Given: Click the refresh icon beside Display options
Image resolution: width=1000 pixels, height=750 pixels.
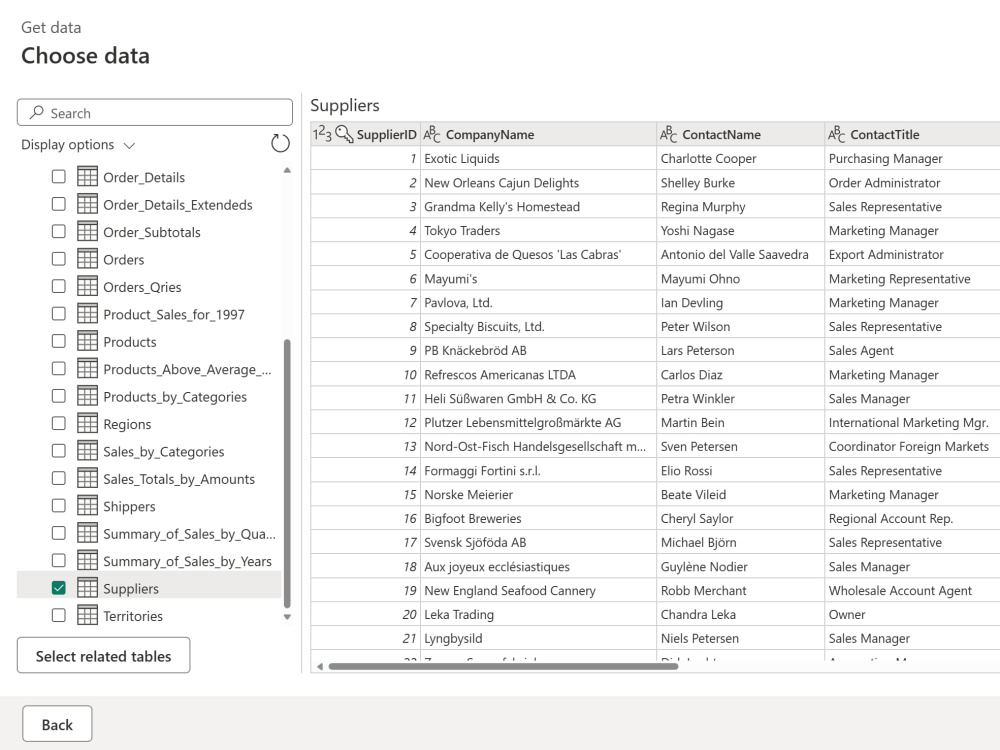Looking at the screenshot, I should pos(280,143).
